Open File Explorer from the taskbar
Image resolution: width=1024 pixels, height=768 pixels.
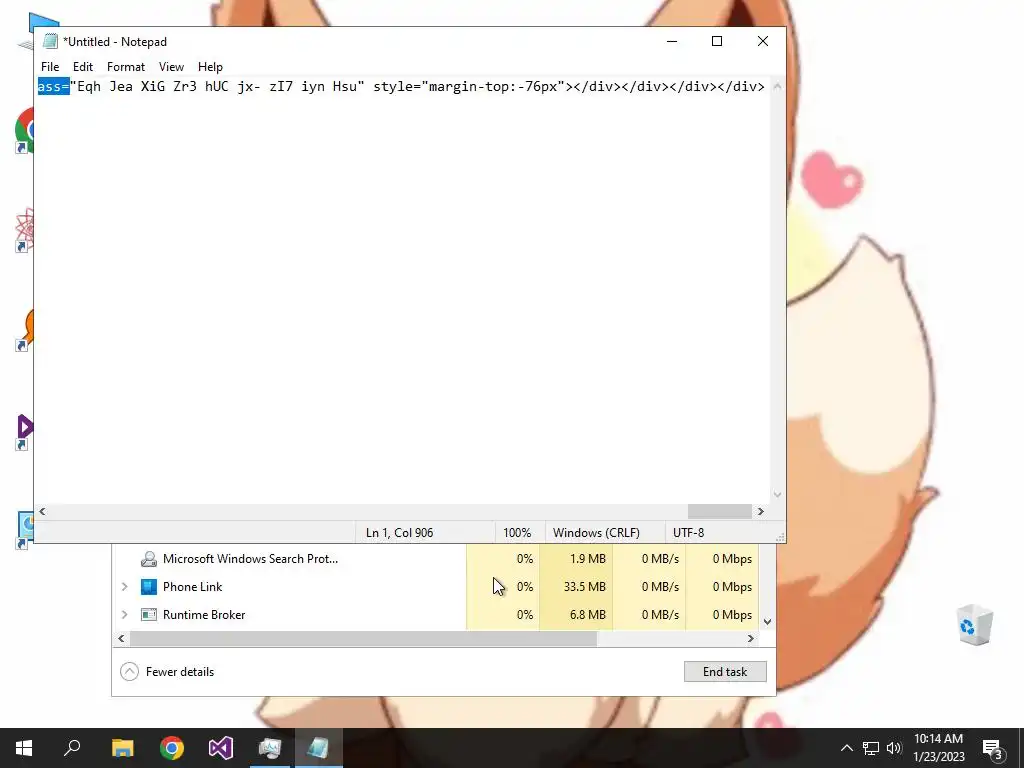123,748
